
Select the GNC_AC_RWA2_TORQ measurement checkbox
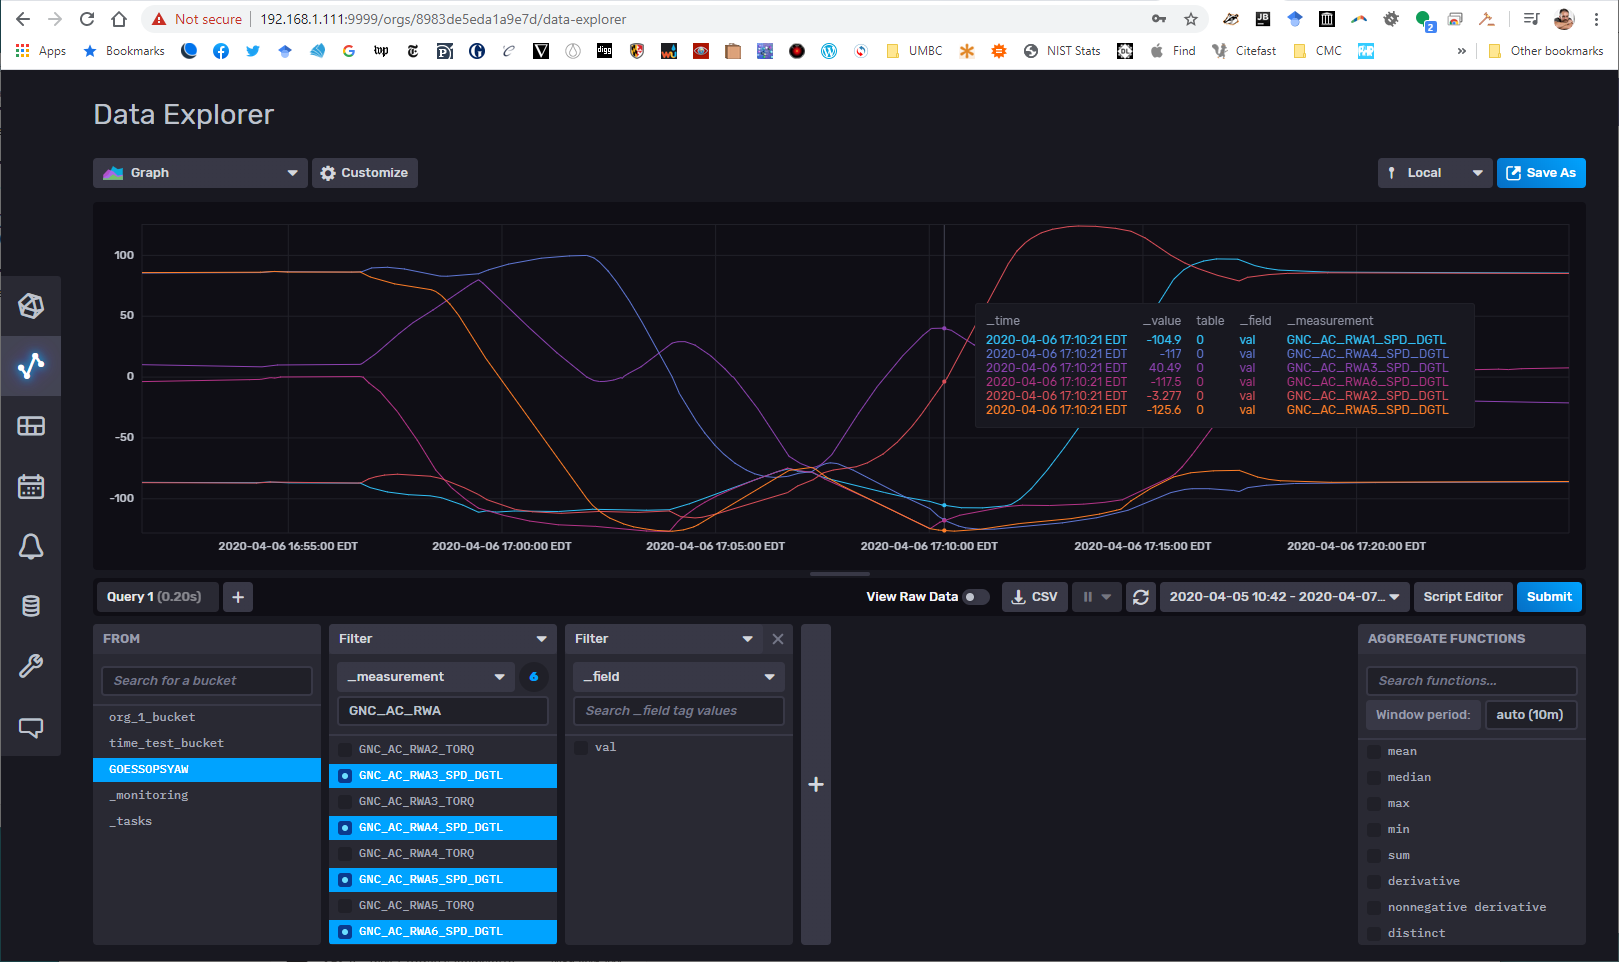pyautogui.click(x=345, y=749)
